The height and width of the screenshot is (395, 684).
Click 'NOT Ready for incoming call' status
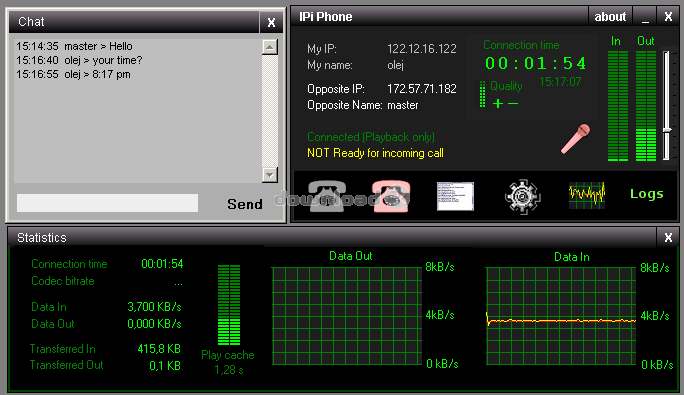pos(375,153)
